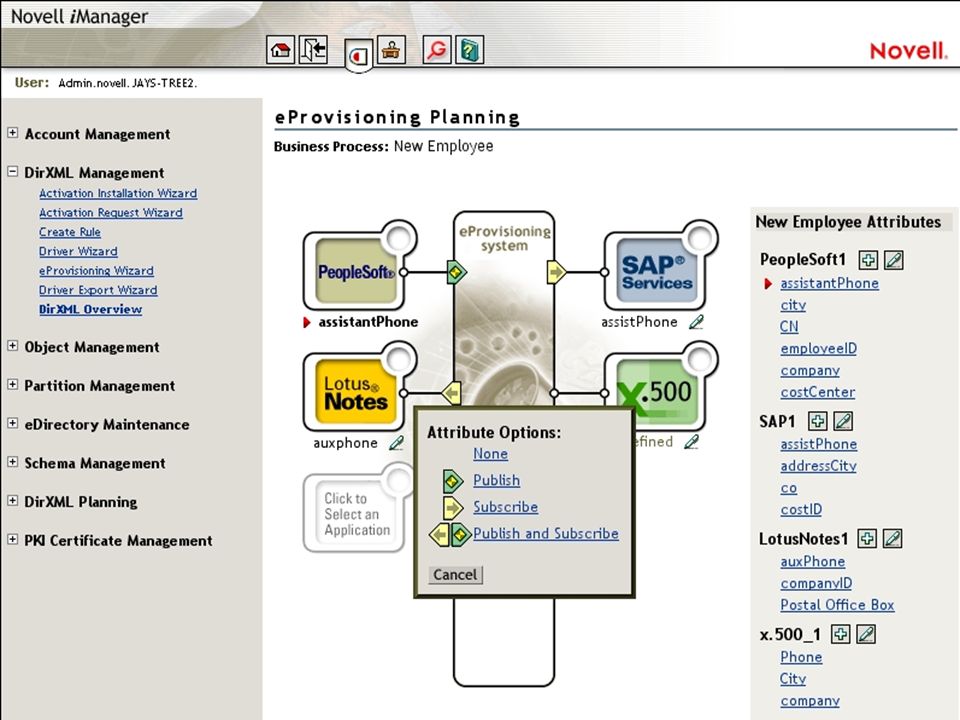
Task: Select SAP1 assistPhone attribute link
Action: click(x=819, y=444)
